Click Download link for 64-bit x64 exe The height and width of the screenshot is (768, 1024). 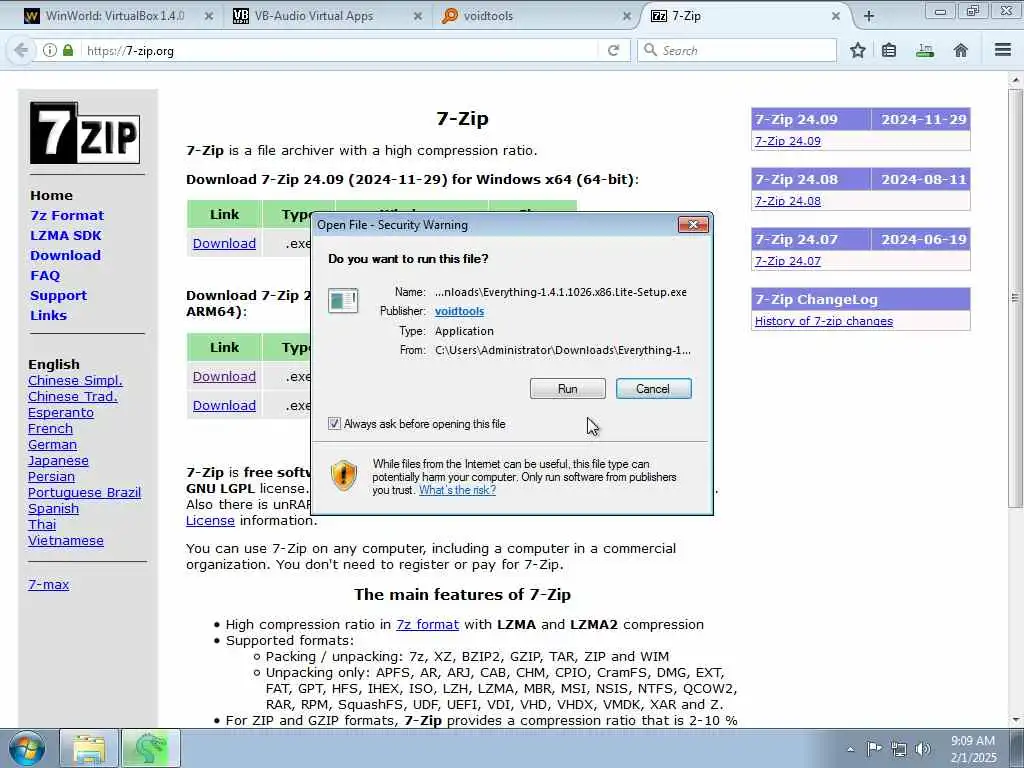pyautogui.click(x=224, y=244)
